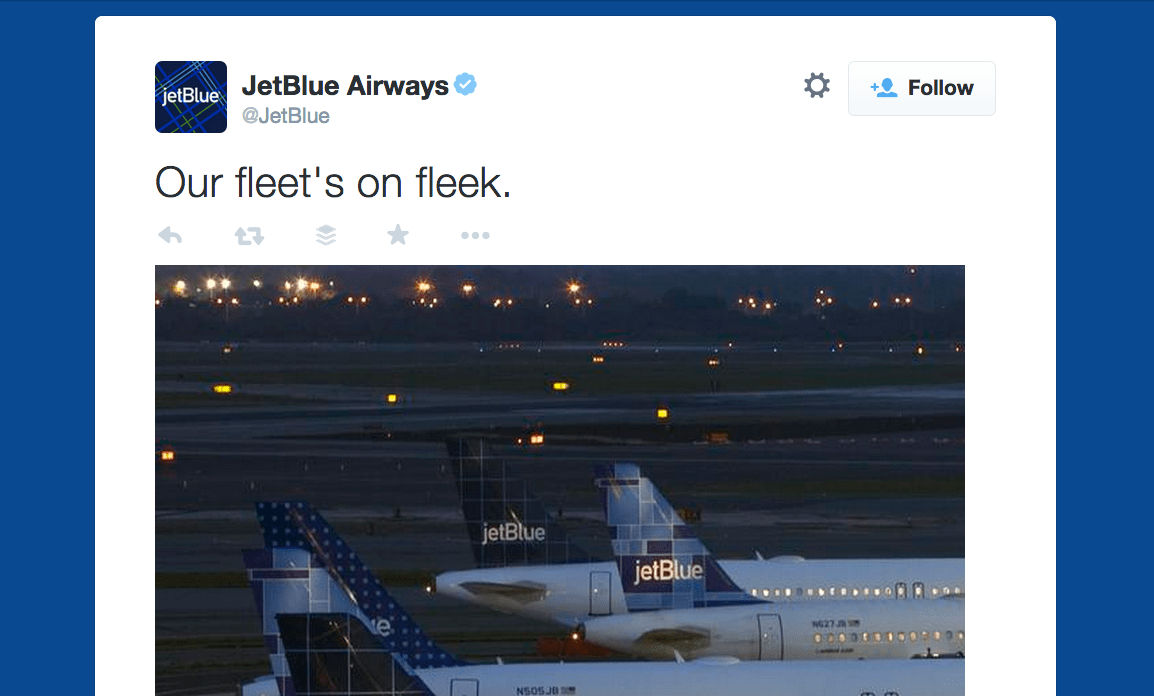Open reply options under the tweet

[x=170, y=234]
